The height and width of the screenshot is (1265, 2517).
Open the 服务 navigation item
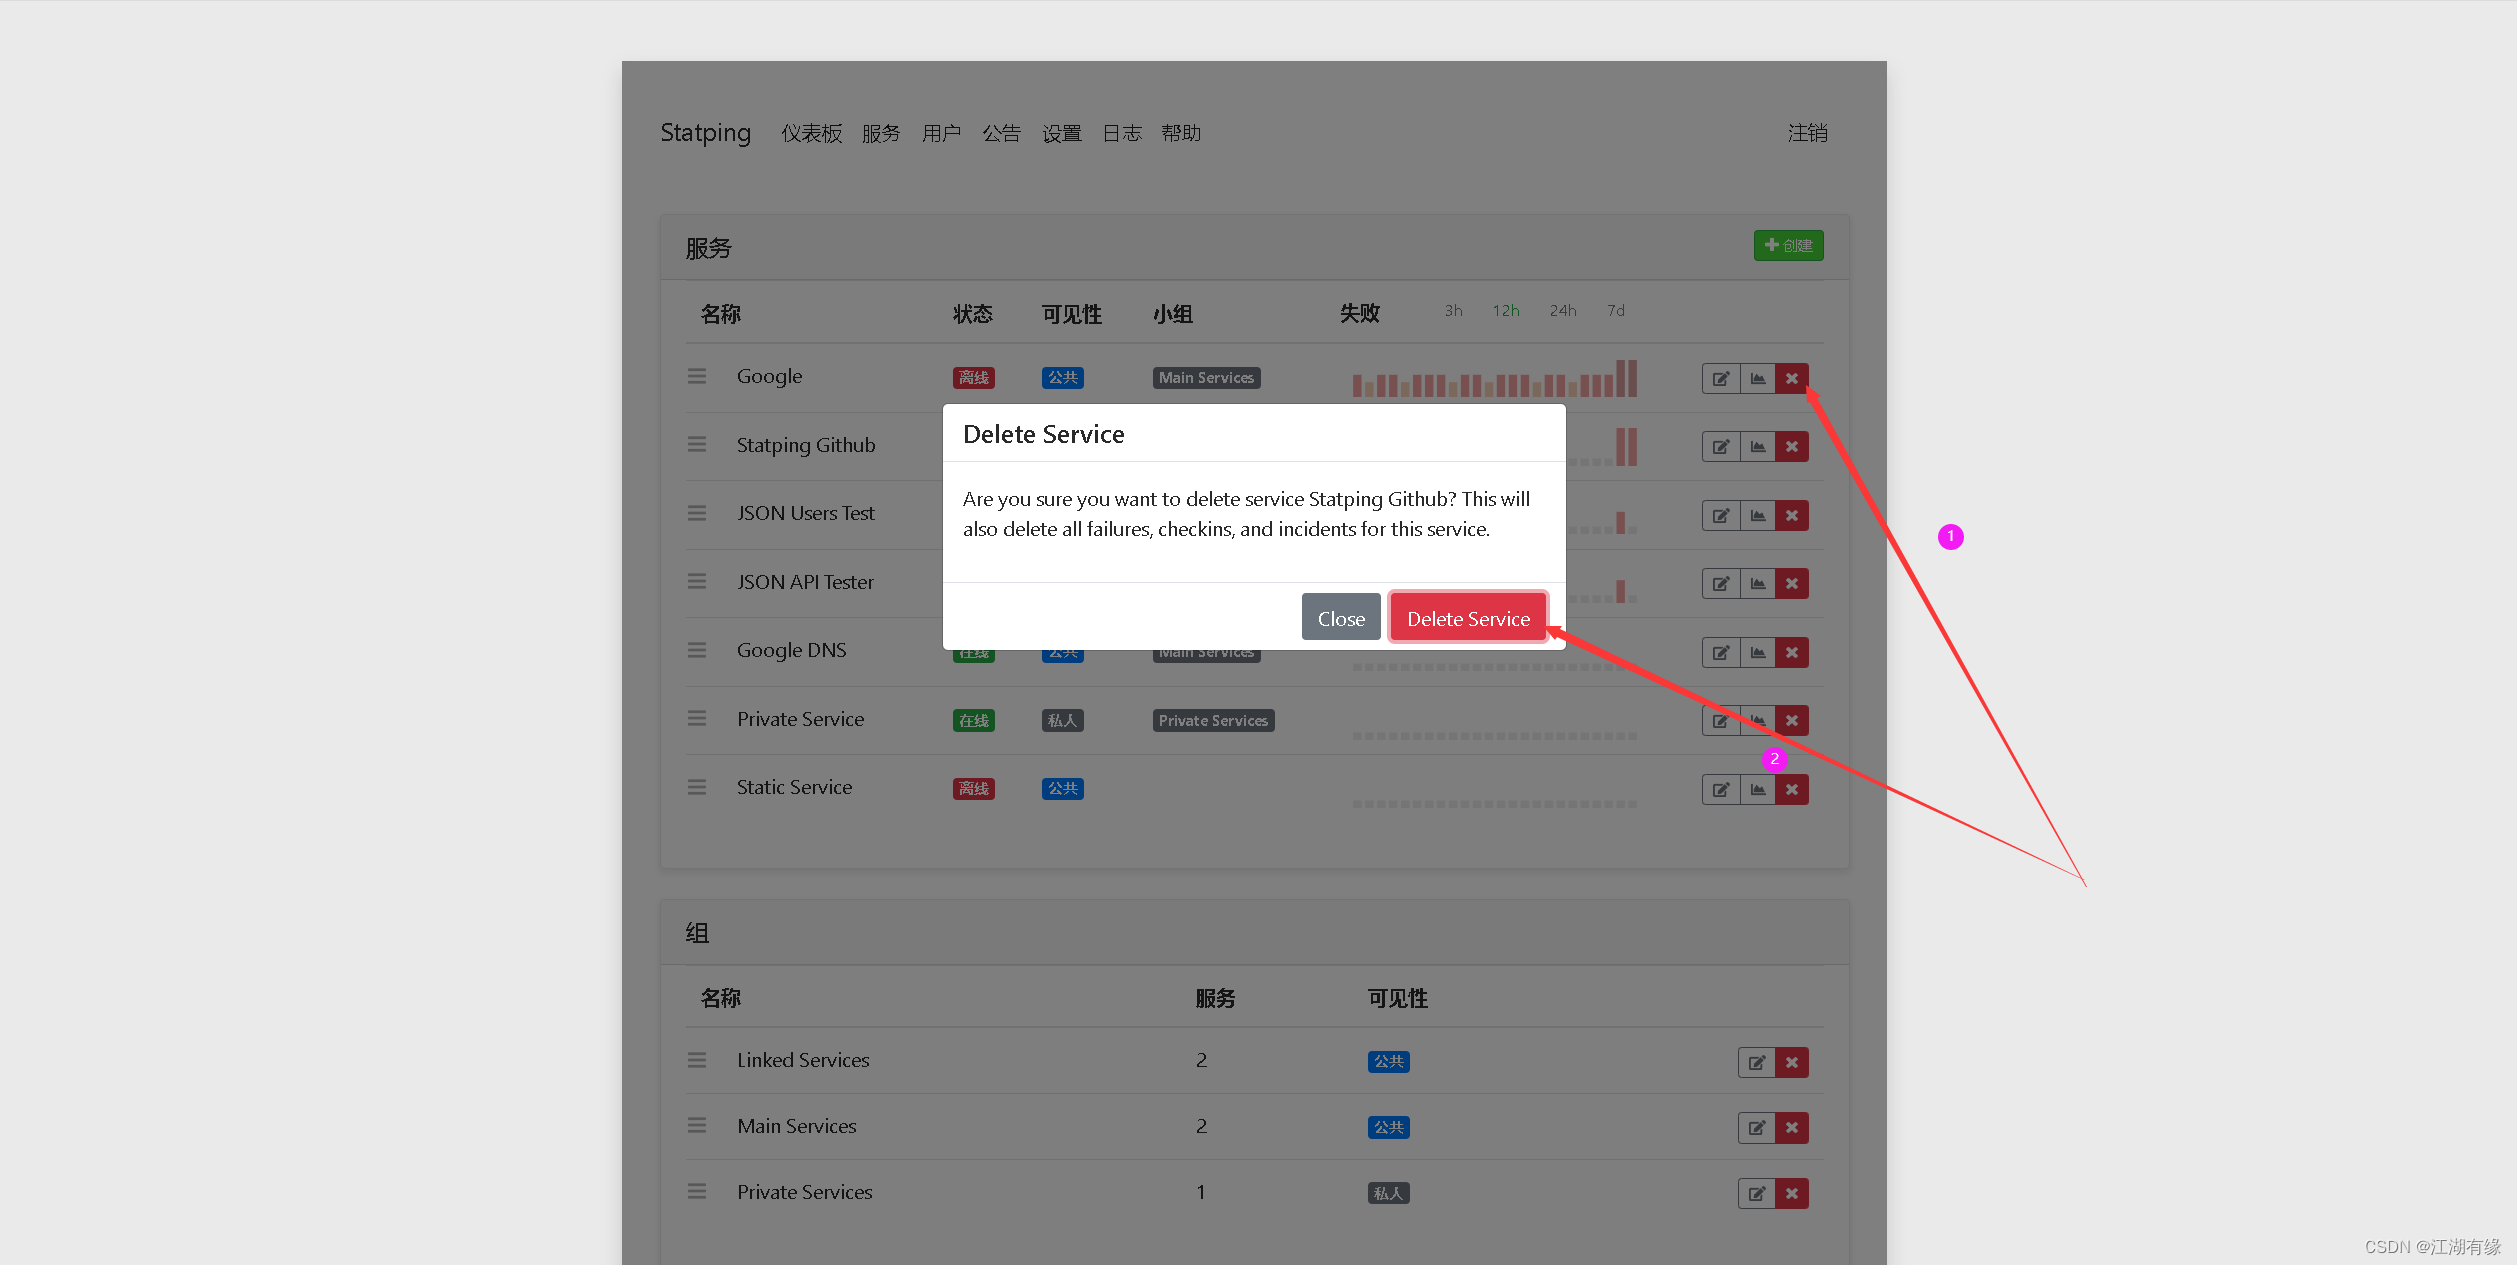(x=881, y=133)
